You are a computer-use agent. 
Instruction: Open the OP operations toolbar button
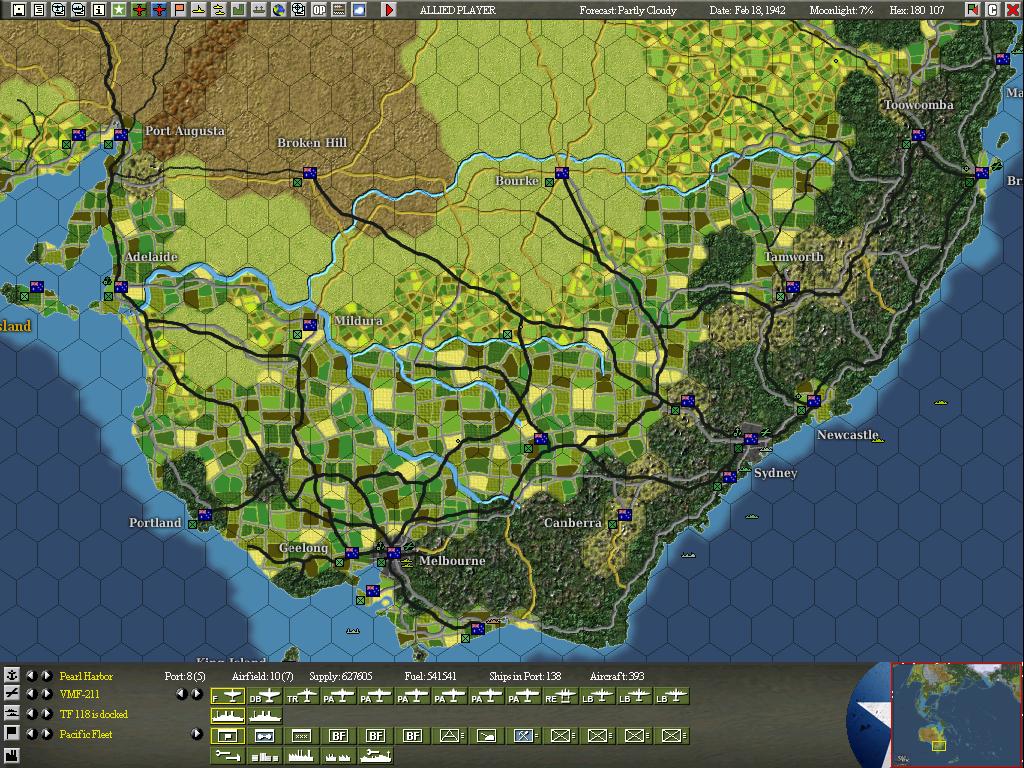tap(319, 10)
